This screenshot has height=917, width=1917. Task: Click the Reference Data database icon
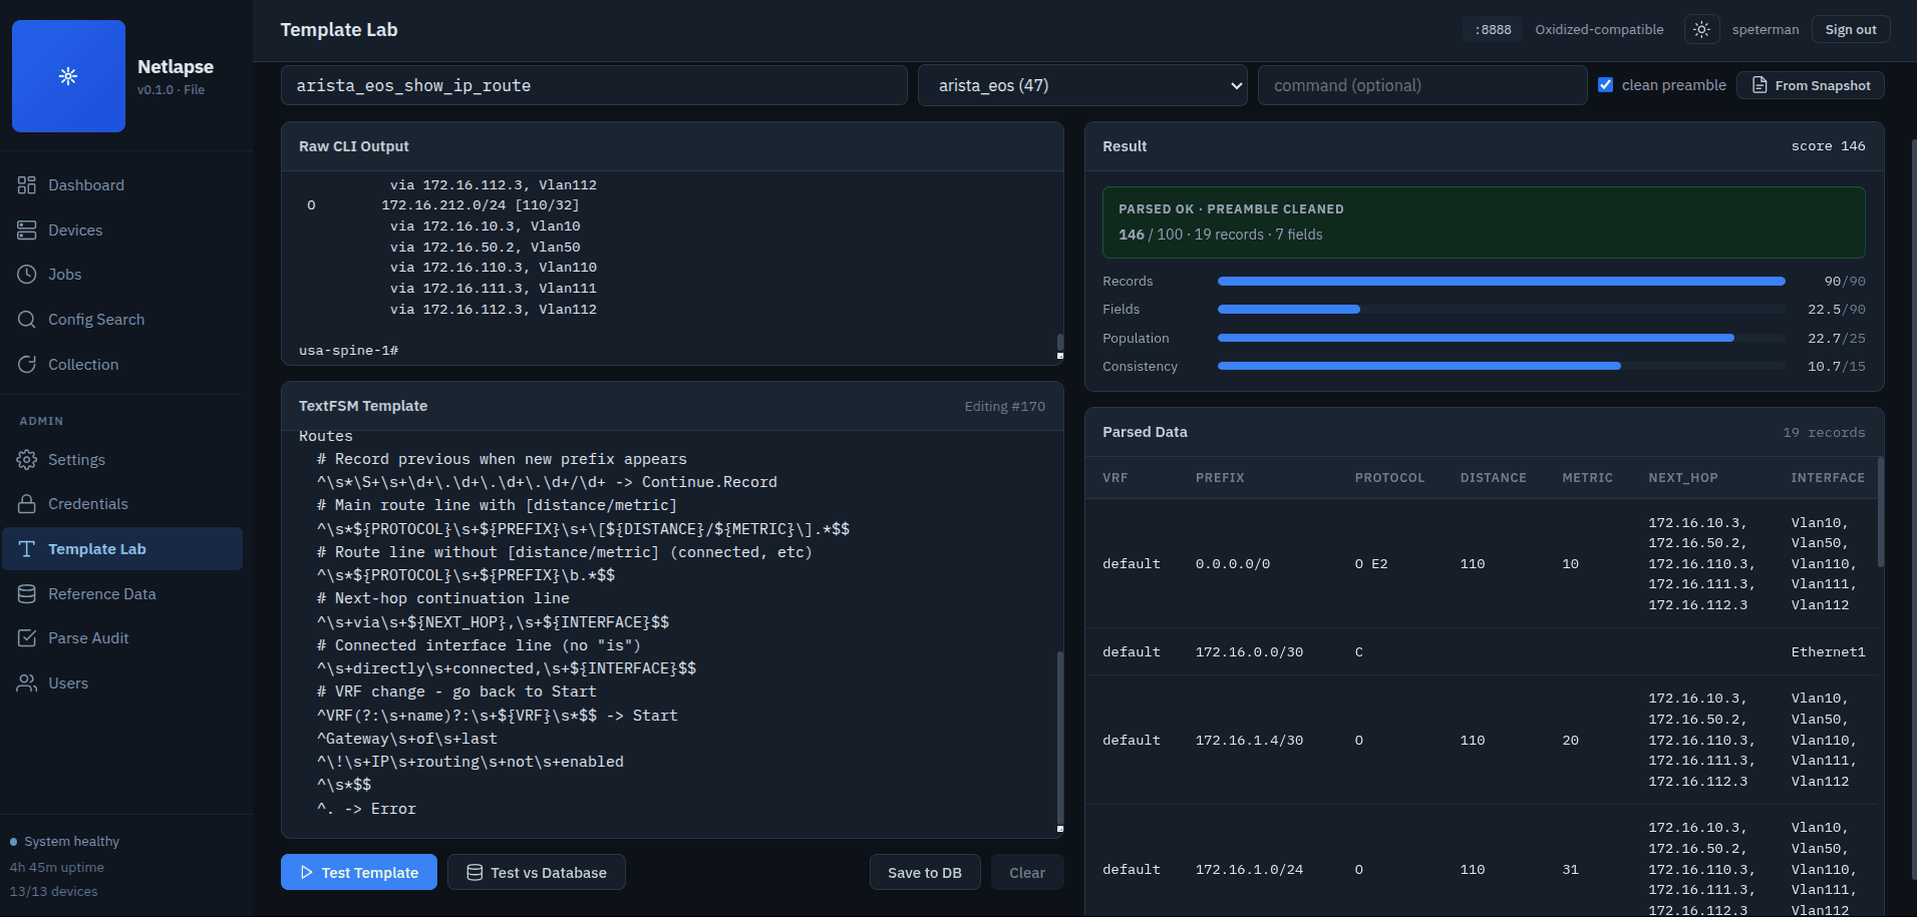tap(27, 594)
